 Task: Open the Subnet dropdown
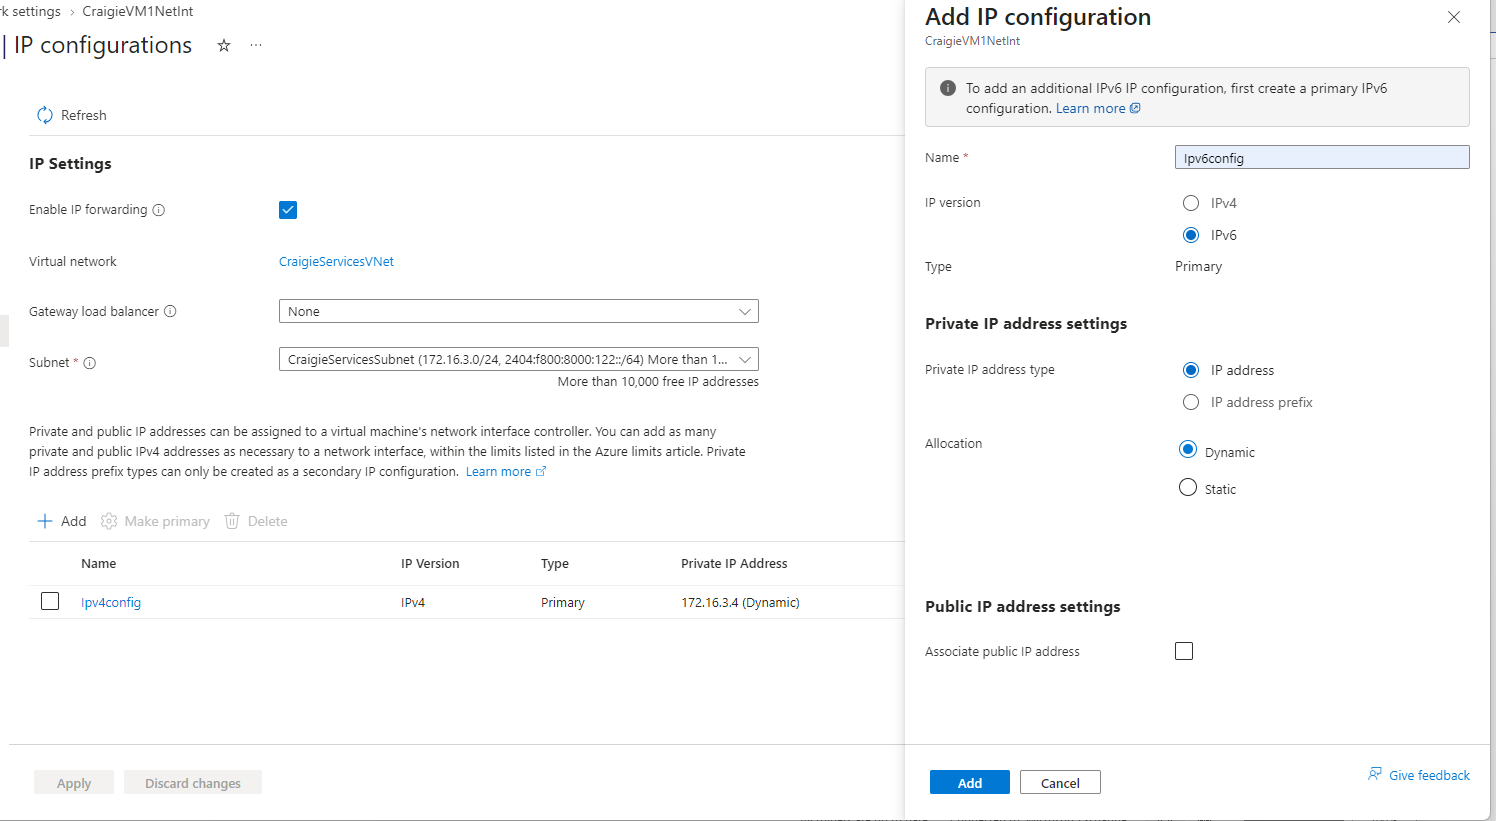518,359
